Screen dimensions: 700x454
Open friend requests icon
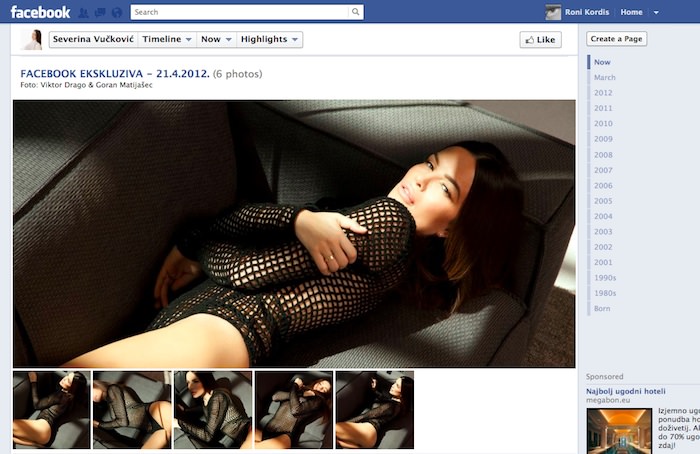84,13
